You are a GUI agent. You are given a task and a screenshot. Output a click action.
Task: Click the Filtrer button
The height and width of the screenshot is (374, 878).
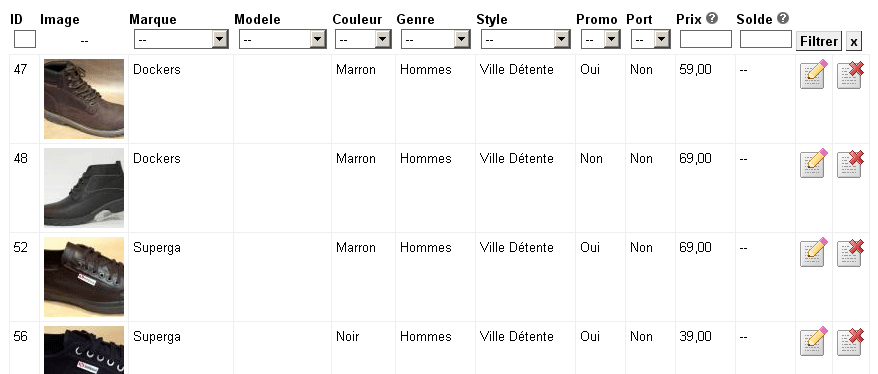pos(819,41)
